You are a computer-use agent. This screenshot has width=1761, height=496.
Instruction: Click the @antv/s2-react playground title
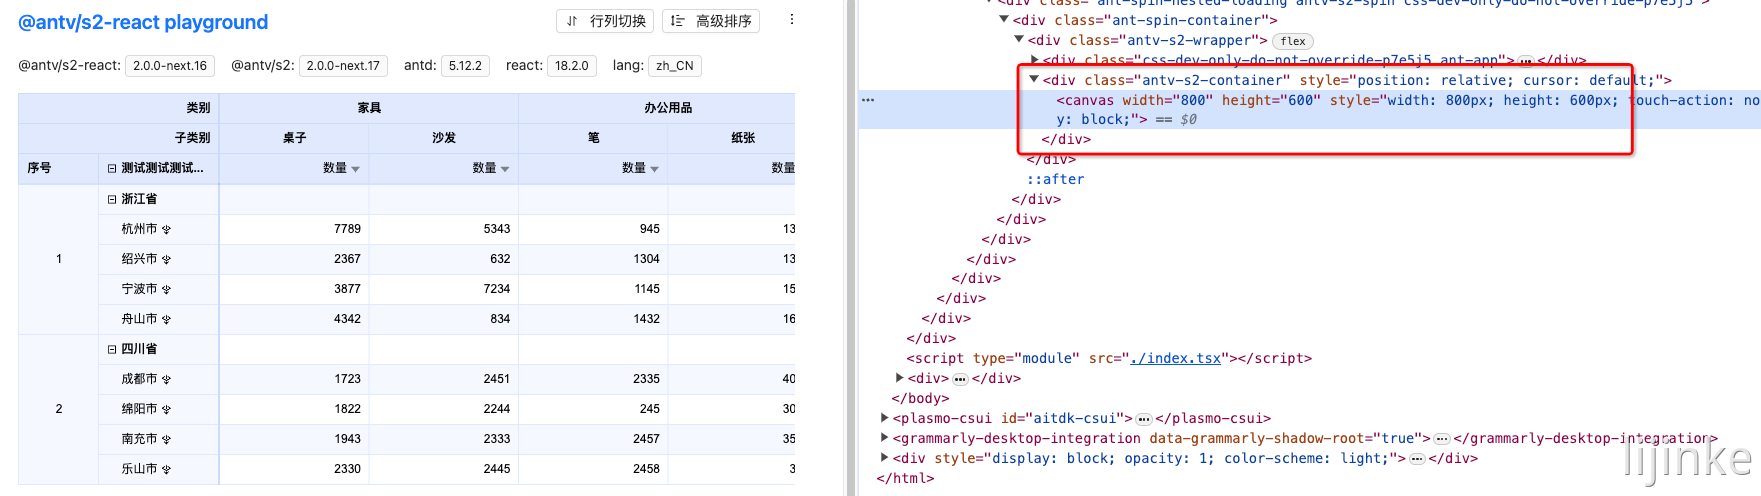click(143, 22)
